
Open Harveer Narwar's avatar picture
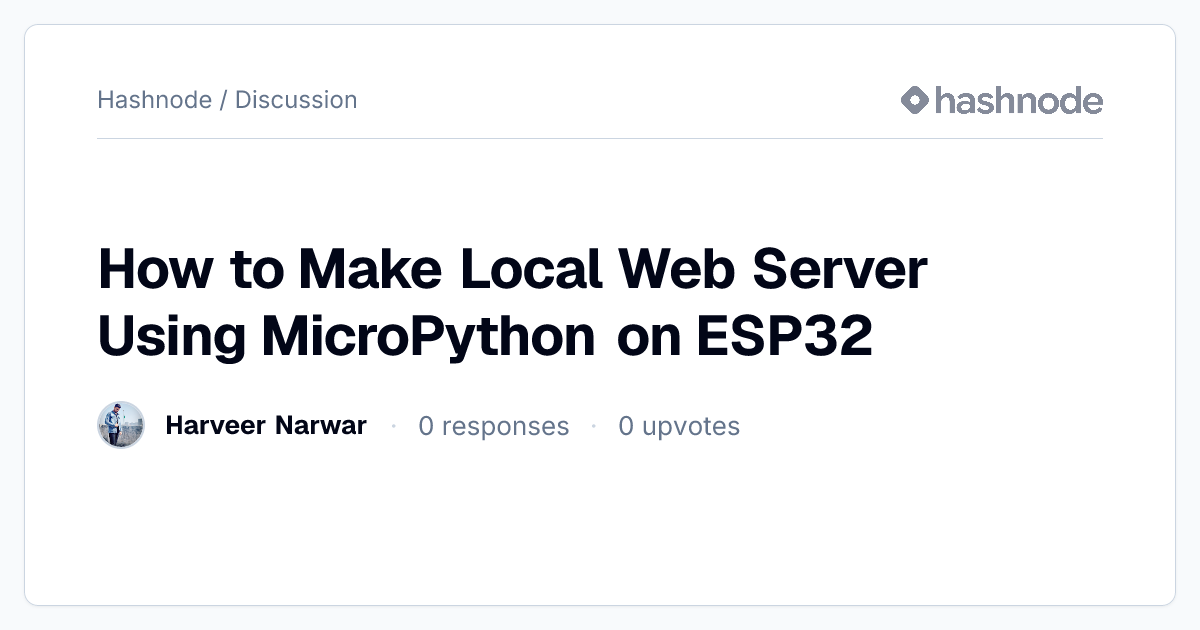point(121,425)
